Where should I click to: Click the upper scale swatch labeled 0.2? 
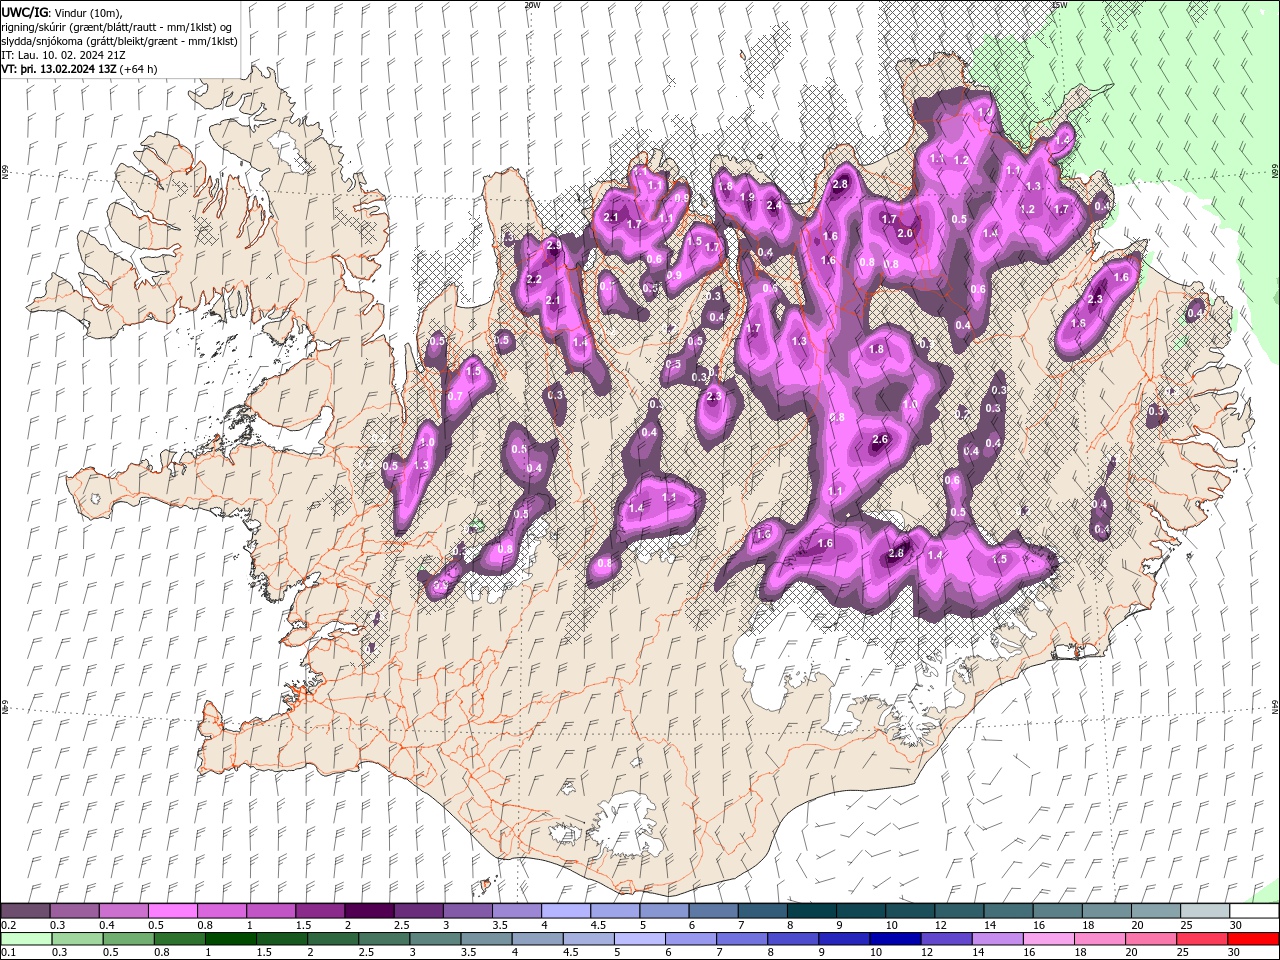coord(25,911)
